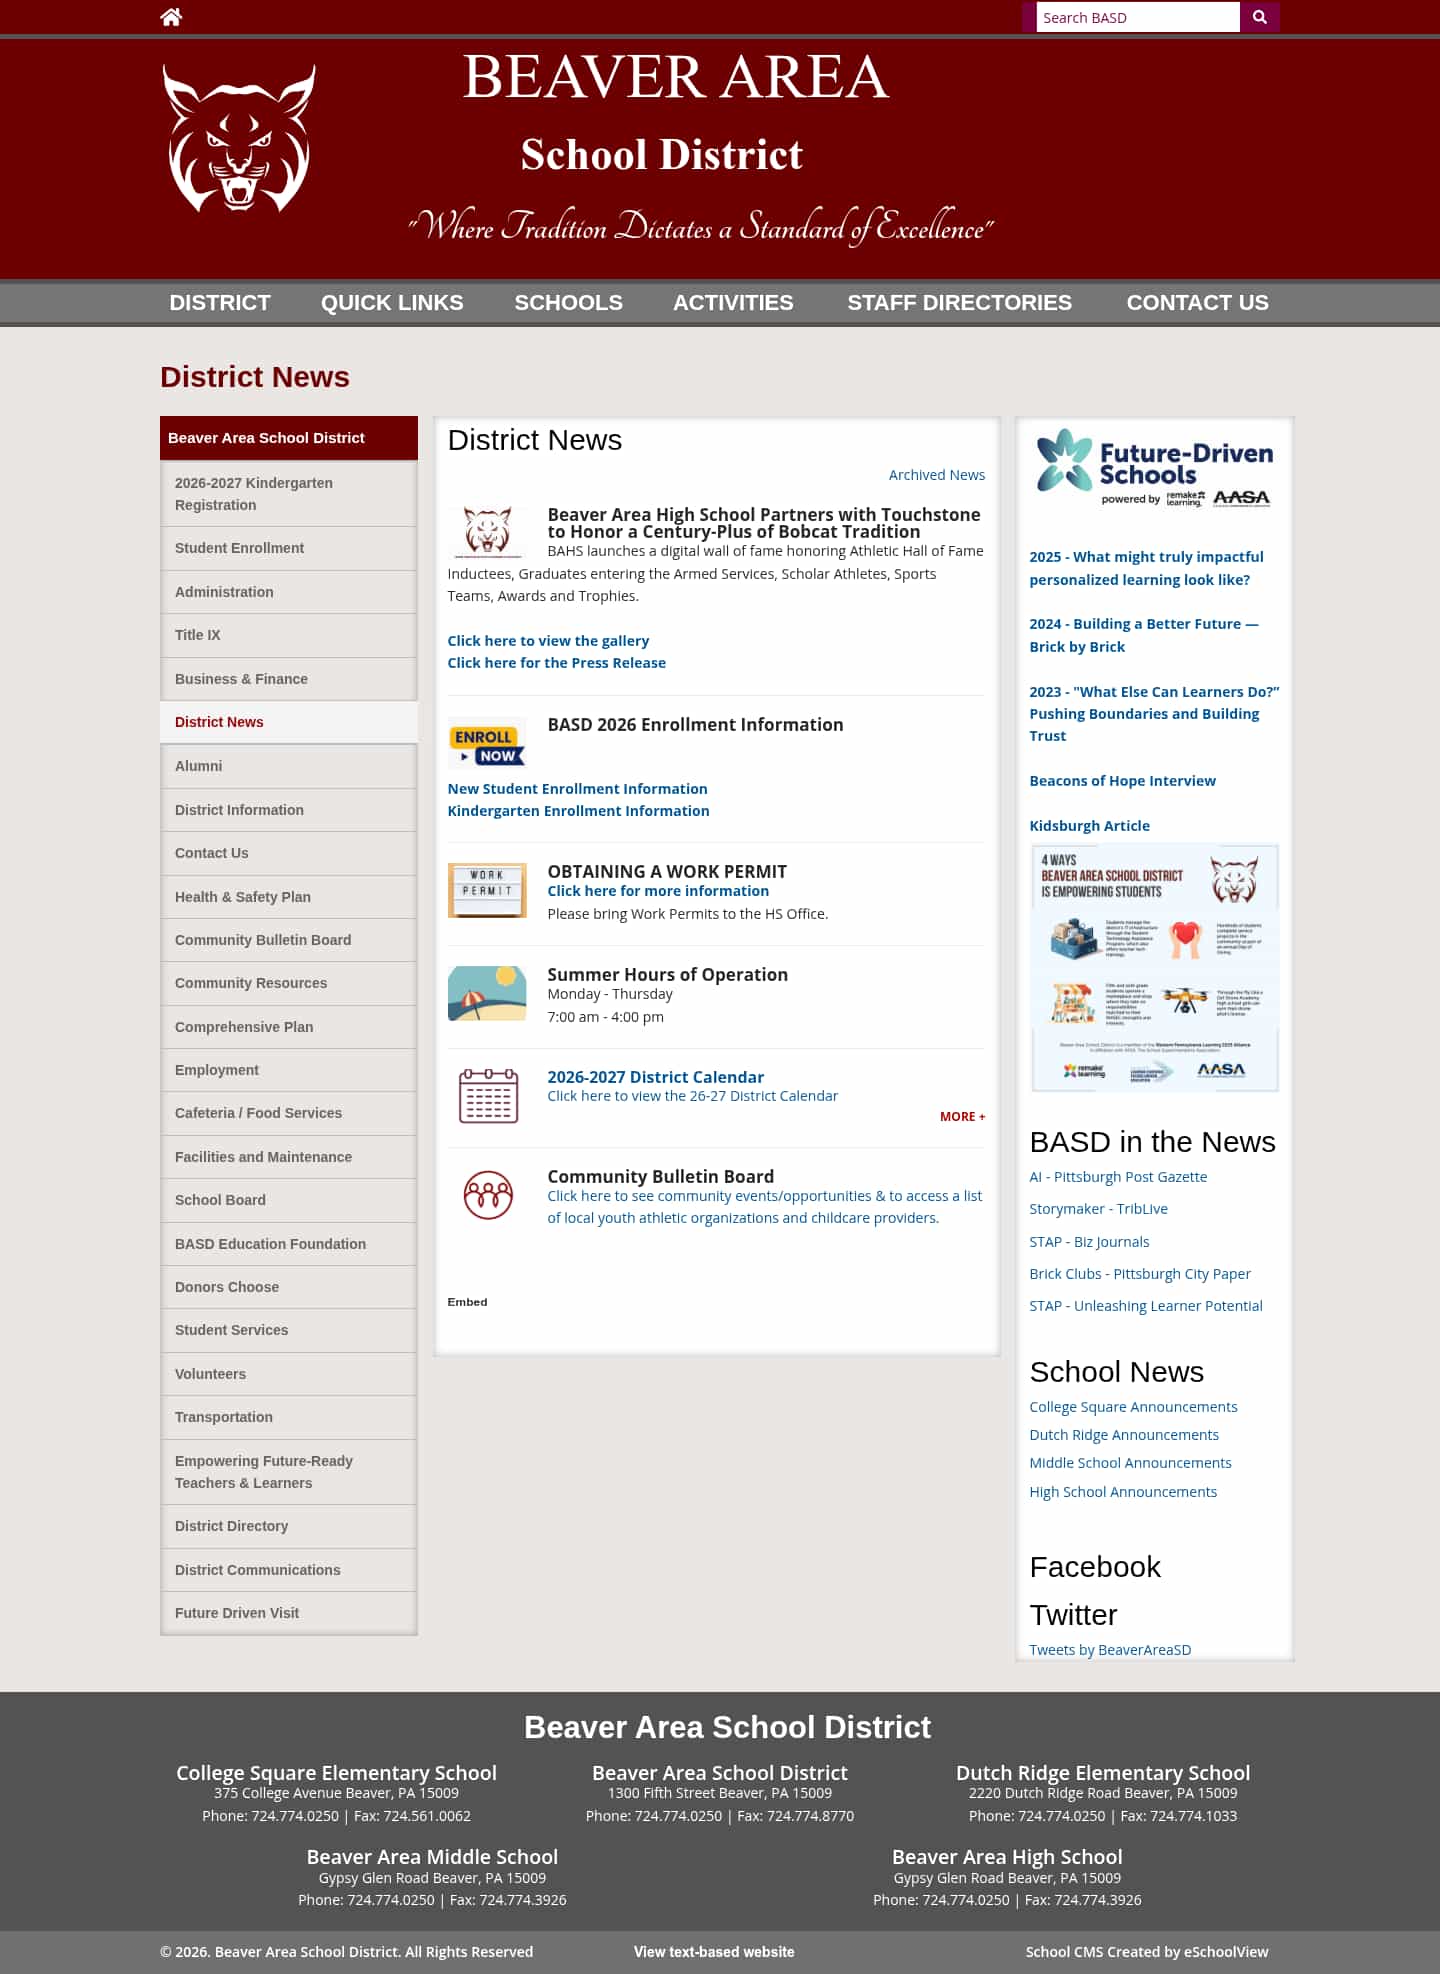The width and height of the screenshot is (1440, 1974).
Task: Select Business & Finance in sidebar
Action: coord(289,679)
